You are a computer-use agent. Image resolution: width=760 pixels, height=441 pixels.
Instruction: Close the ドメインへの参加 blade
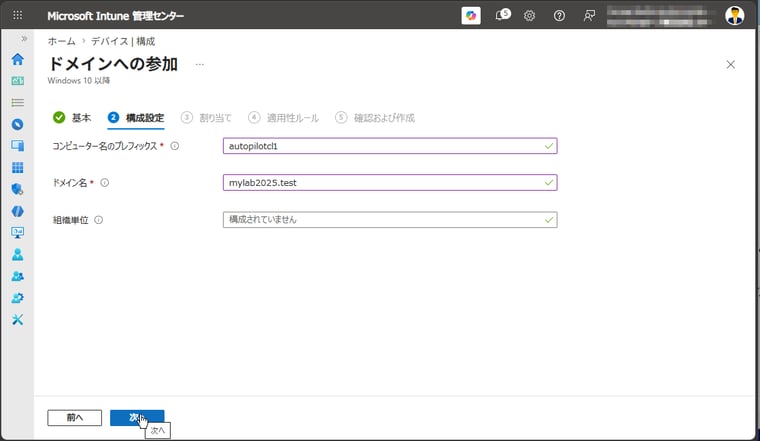coord(730,64)
